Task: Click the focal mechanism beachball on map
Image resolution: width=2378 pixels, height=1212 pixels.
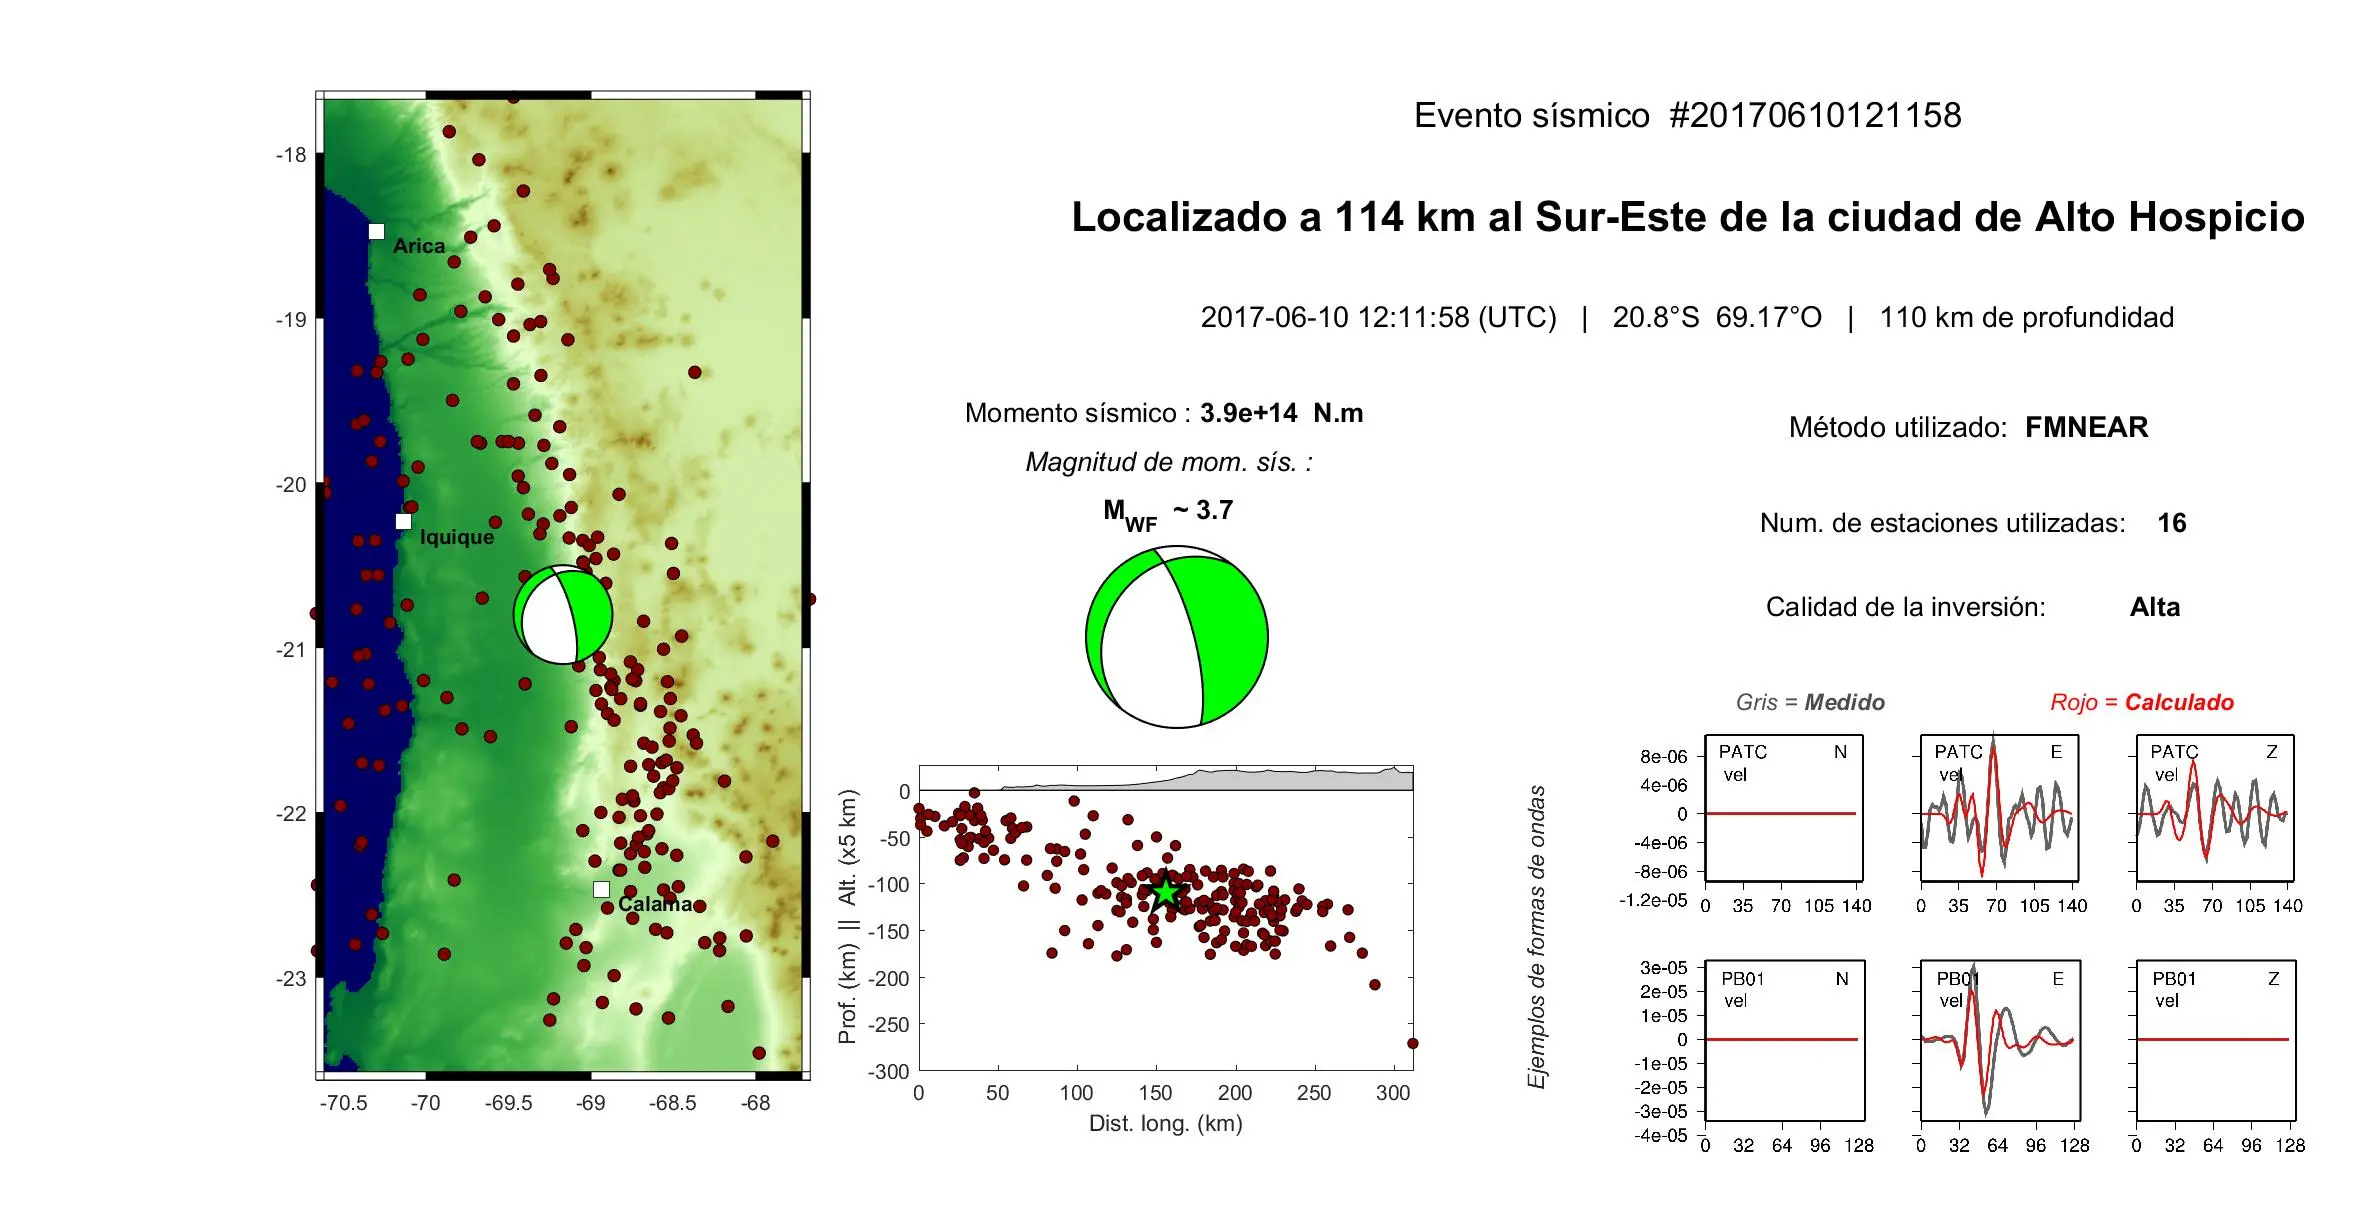Action: coord(563,614)
